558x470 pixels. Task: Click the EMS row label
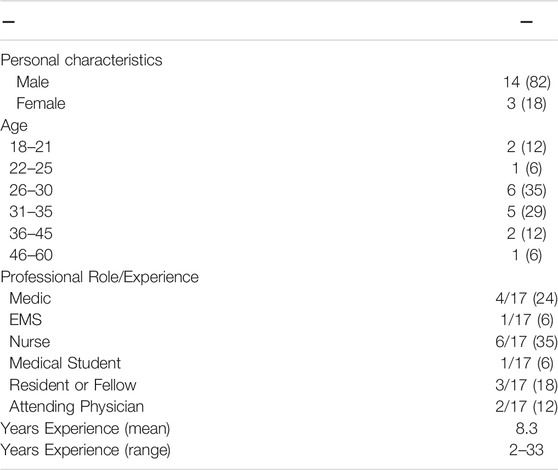pos(26,320)
